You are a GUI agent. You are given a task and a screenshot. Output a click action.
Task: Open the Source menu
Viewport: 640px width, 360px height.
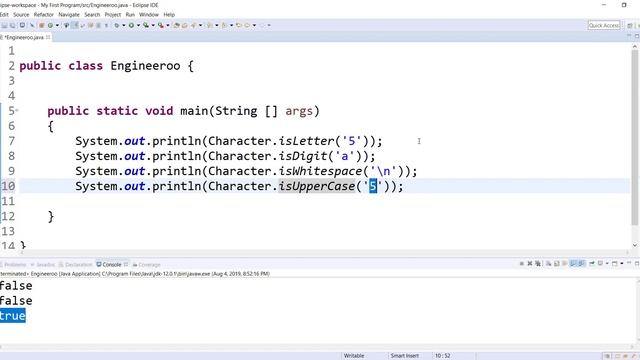coord(21,15)
